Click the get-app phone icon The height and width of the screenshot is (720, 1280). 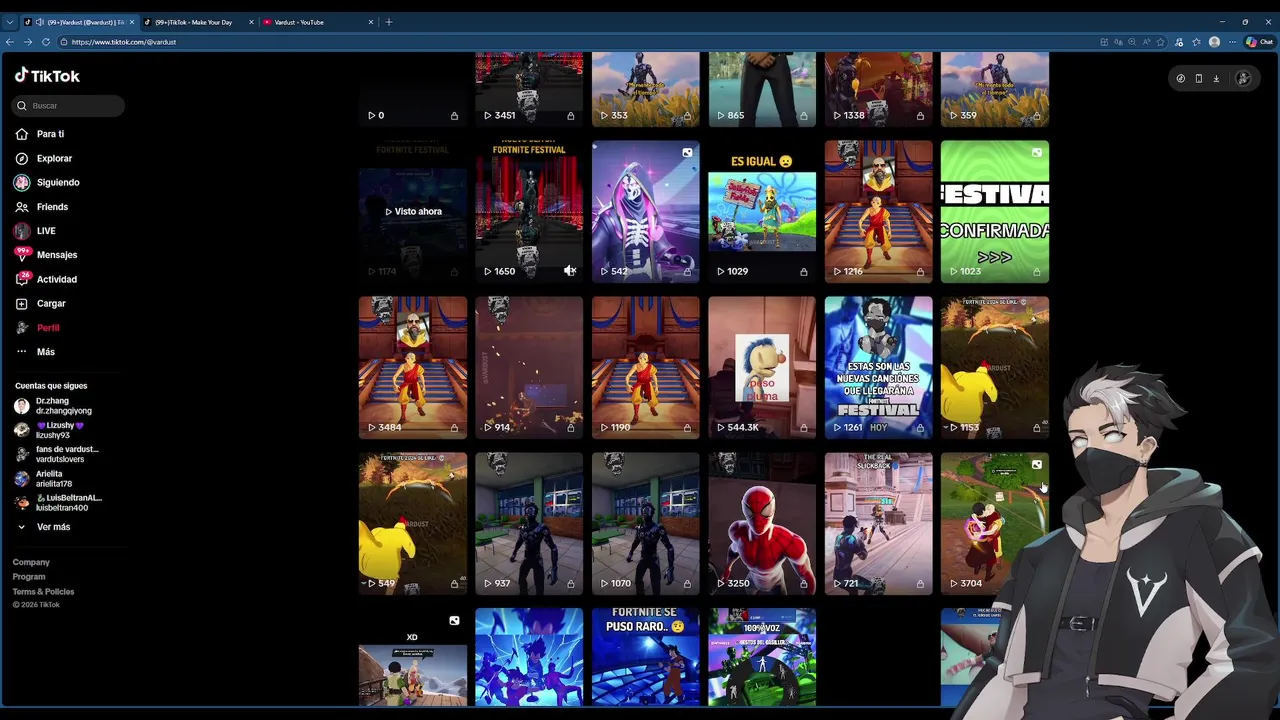click(x=1198, y=78)
